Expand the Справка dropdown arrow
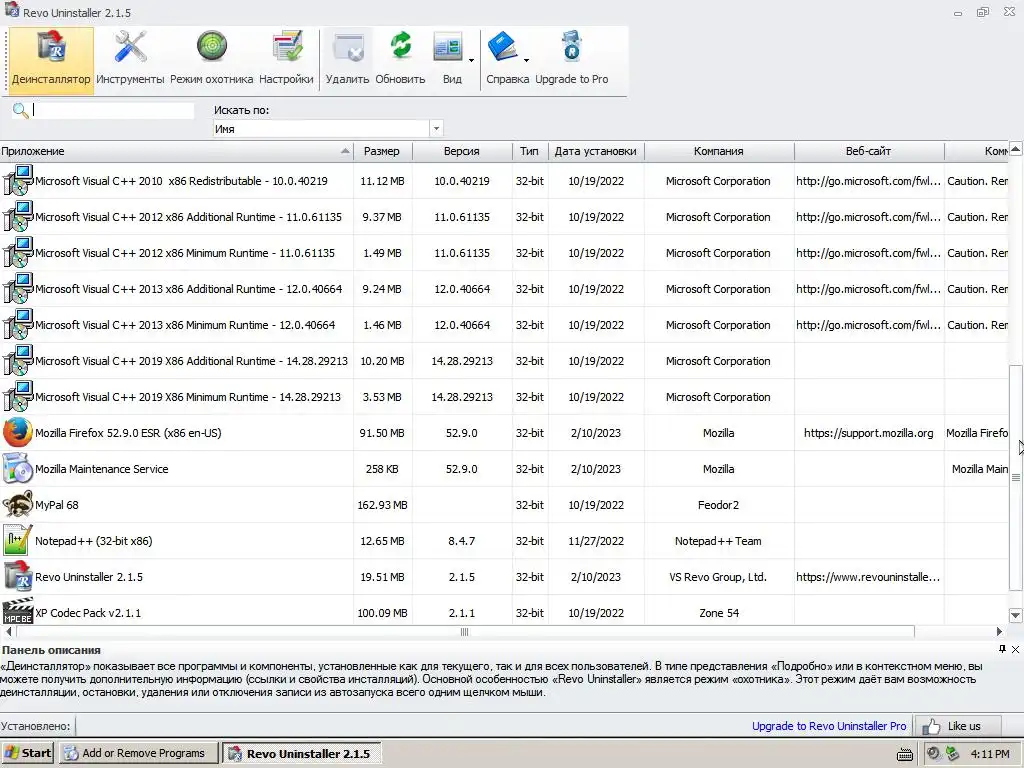The width and height of the screenshot is (1024, 768). coord(526,61)
